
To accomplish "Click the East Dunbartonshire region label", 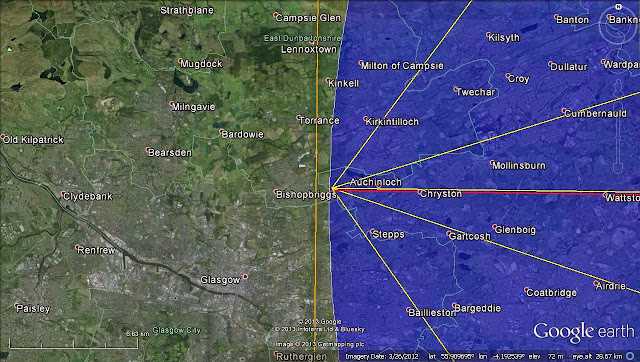I will point(302,38).
